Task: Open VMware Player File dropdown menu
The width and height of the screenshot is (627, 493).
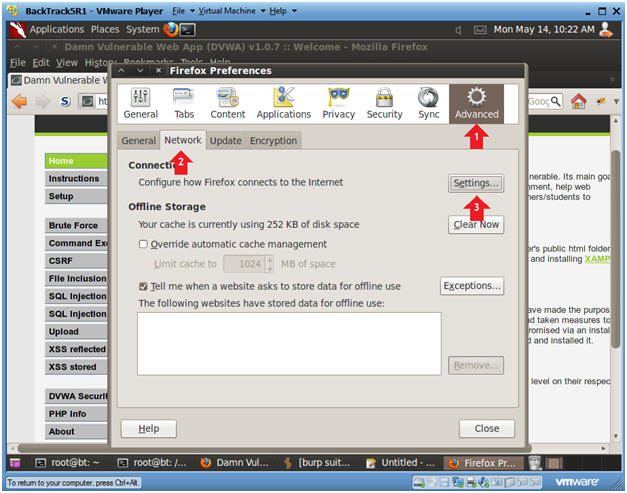Action: pyautogui.click(x=183, y=11)
